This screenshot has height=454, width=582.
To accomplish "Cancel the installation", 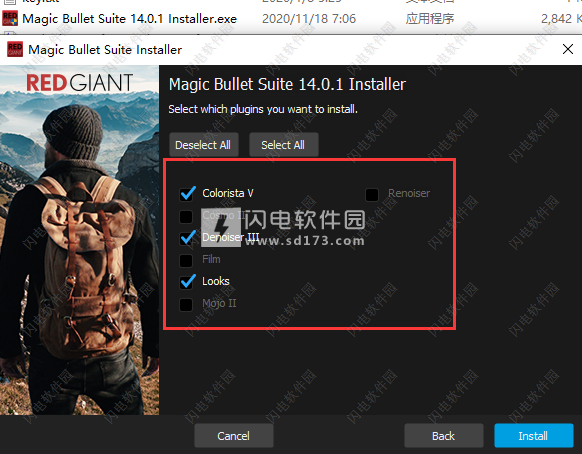I will tap(234, 436).
